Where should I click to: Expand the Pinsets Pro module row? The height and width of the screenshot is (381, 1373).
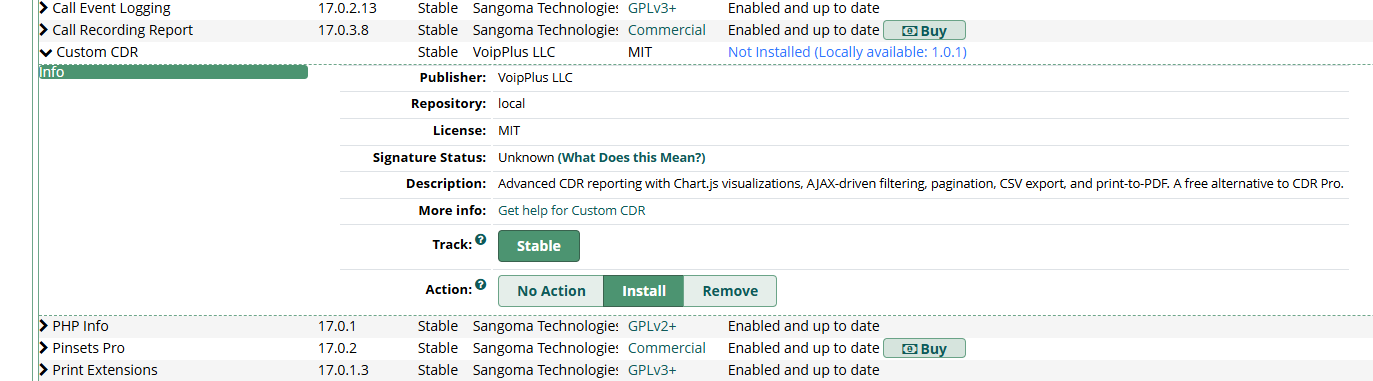point(44,348)
